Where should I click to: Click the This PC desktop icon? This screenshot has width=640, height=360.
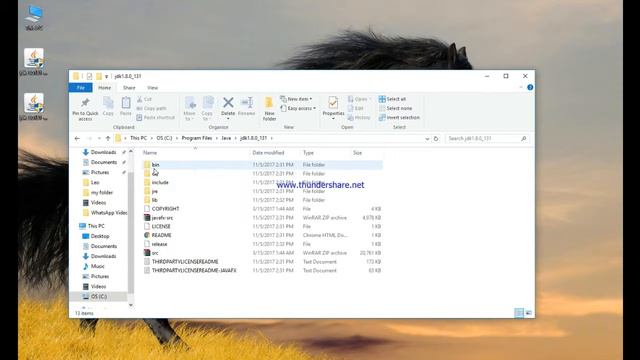tap(34, 18)
